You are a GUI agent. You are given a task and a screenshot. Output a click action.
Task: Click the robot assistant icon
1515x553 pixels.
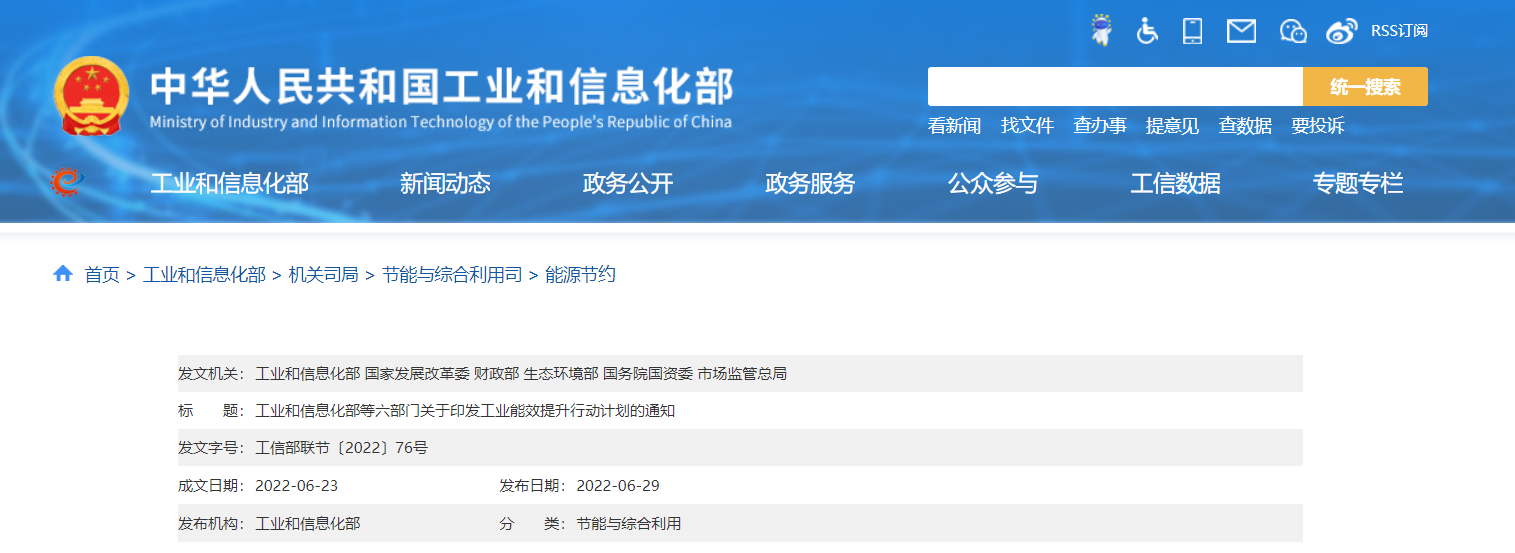click(x=1101, y=30)
